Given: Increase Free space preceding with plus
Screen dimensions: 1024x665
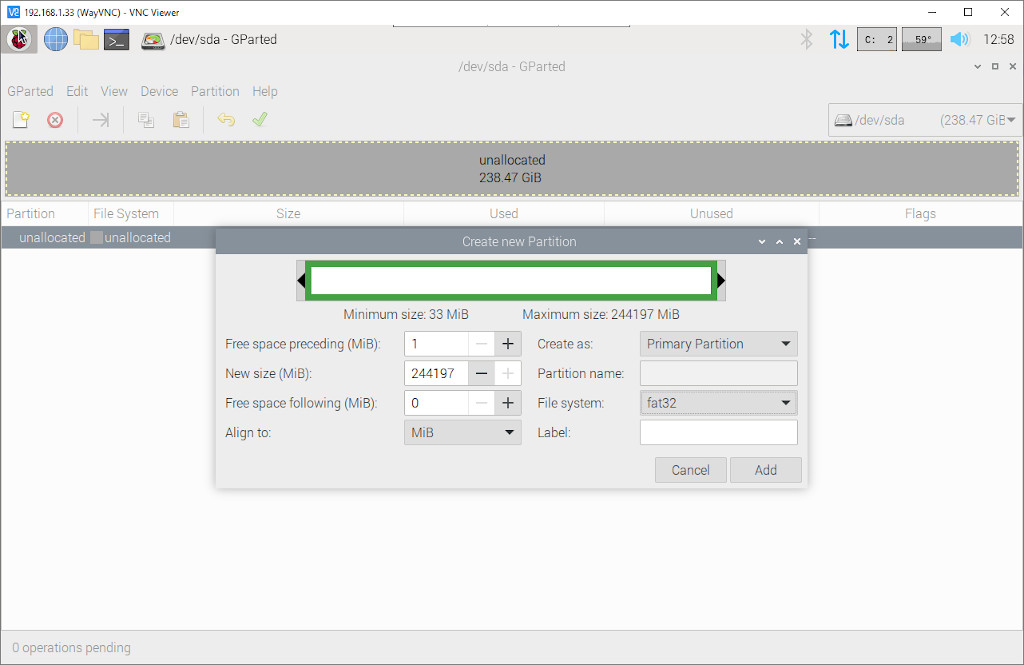Looking at the screenshot, I should tap(508, 344).
